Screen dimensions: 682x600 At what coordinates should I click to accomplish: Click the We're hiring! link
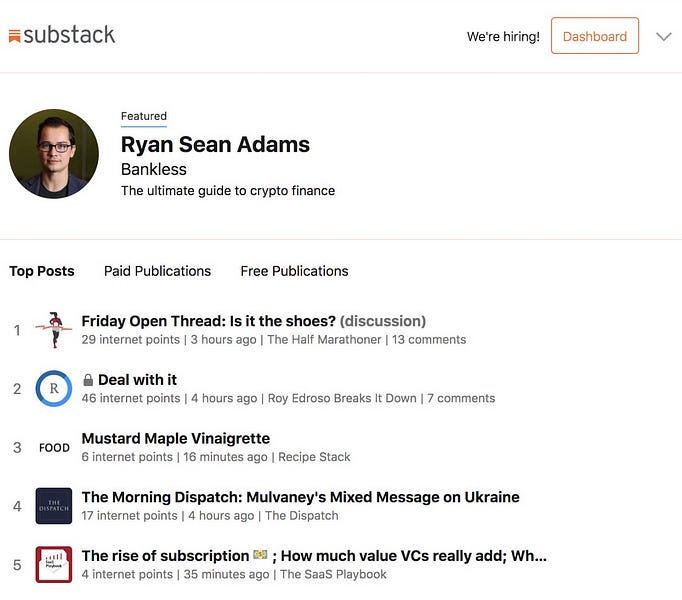click(x=503, y=37)
